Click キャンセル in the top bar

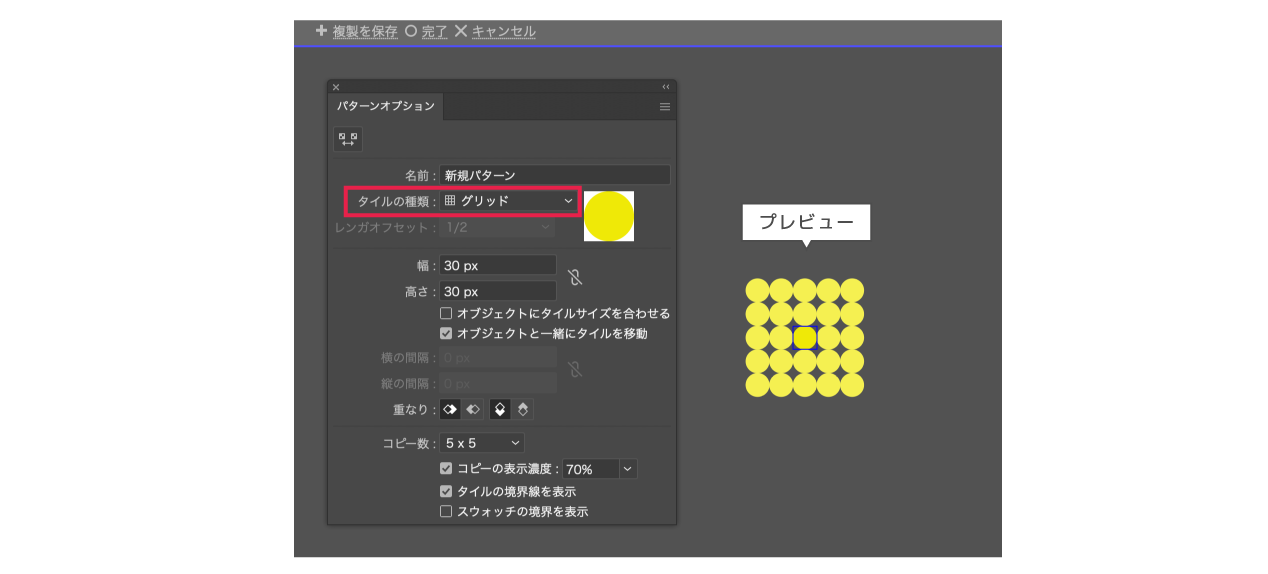[x=503, y=32]
